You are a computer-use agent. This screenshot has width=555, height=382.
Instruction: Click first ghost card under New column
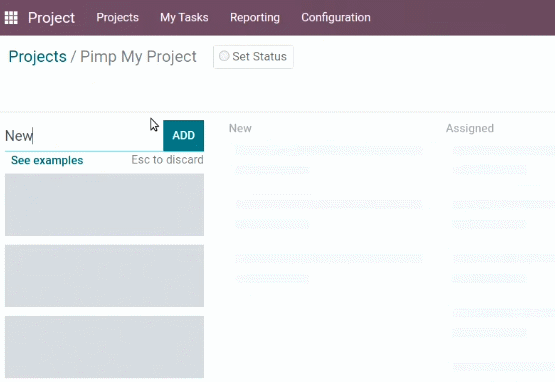point(328,160)
